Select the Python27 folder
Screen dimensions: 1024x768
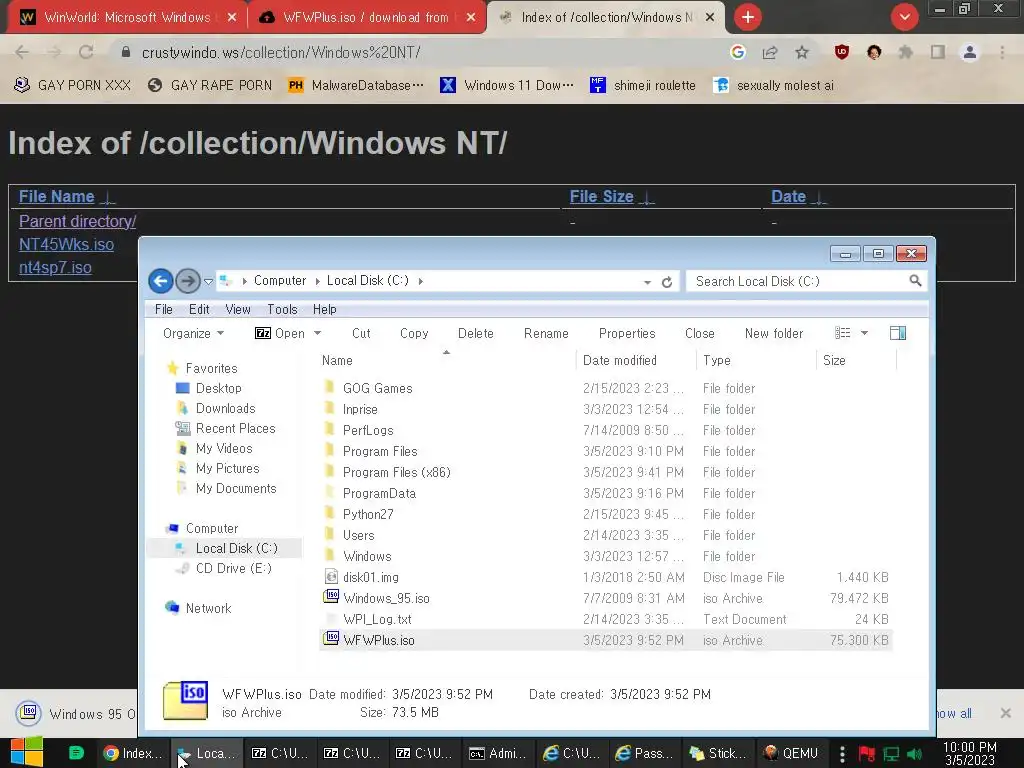[368, 514]
